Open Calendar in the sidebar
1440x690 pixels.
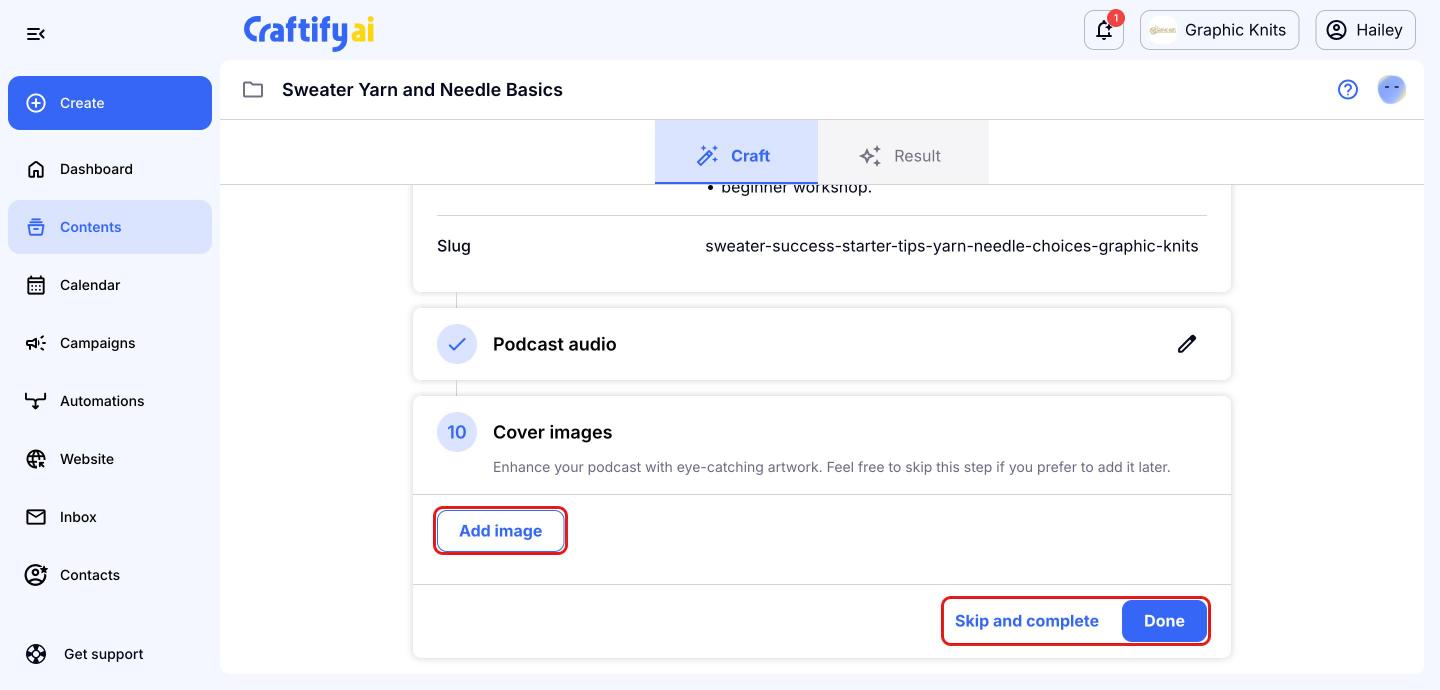[x=110, y=285]
